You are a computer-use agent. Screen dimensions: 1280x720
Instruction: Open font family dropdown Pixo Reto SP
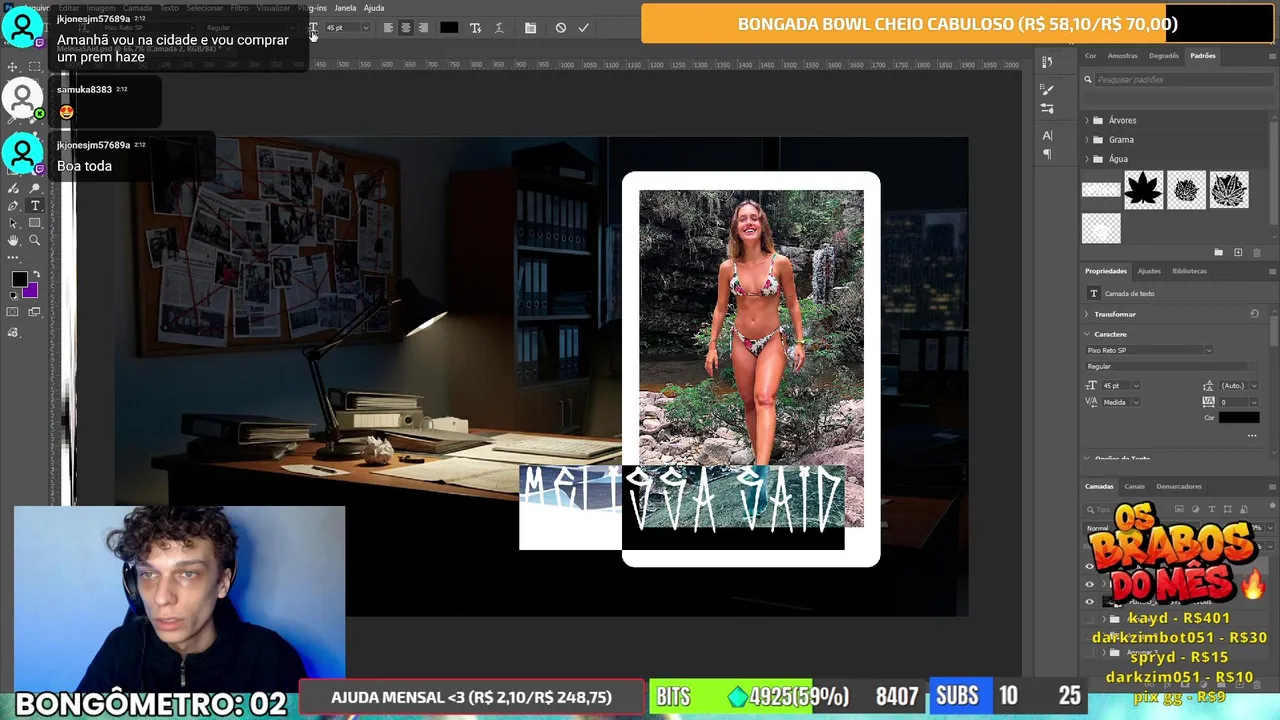pyautogui.click(x=1150, y=350)
